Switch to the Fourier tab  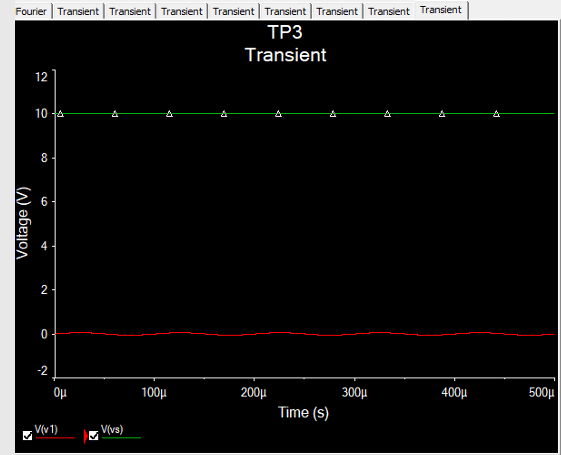[31, 11]
